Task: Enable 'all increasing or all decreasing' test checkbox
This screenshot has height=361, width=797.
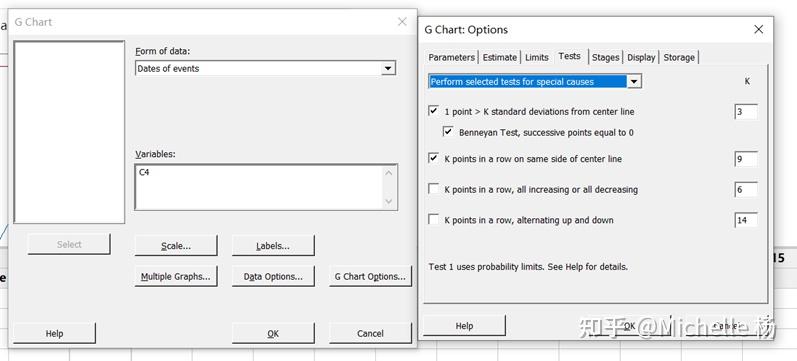Action: [434, 189]
